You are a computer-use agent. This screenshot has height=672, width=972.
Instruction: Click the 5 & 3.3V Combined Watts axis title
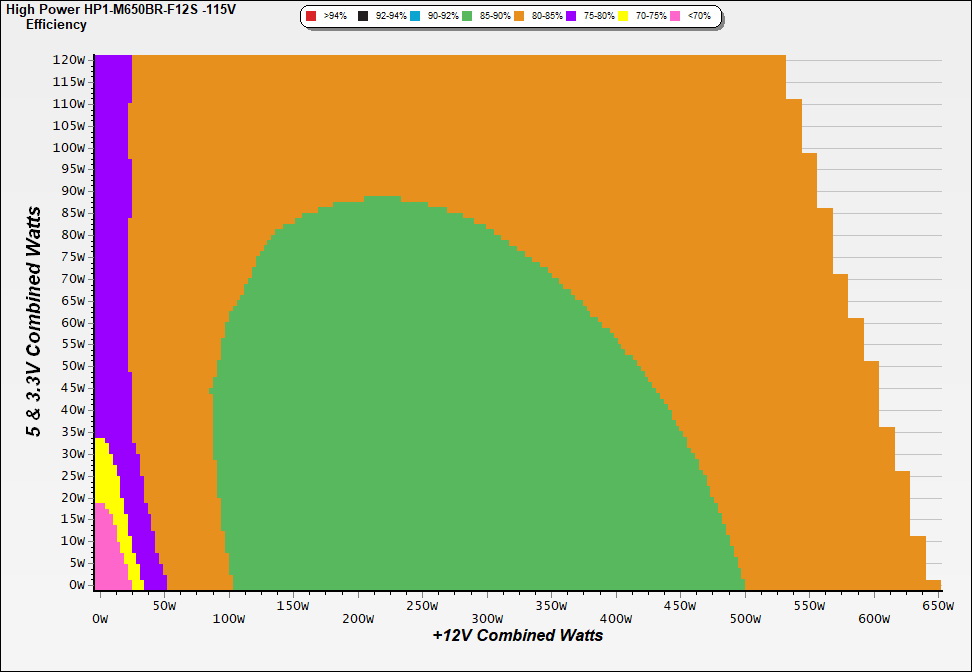pos(34,322)
